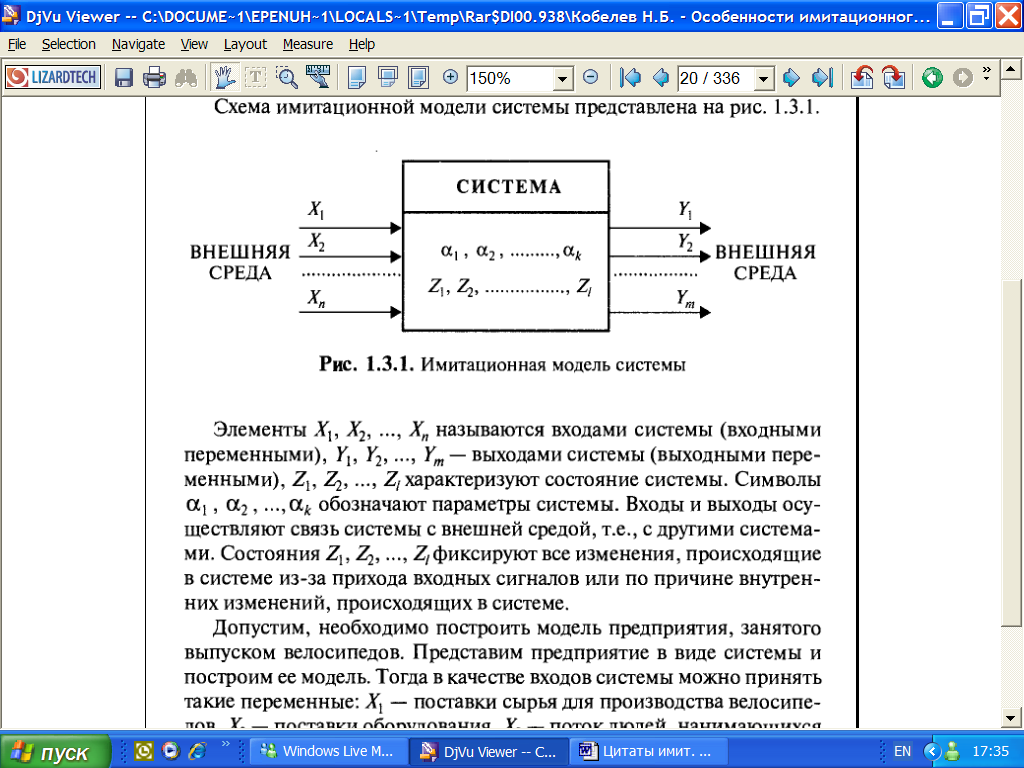Image resolution: width=1024 pixels, height=768 pixels.
Task: Click the 20 / 336 page field
Action: pyautogui.click(x=716, y=79)
